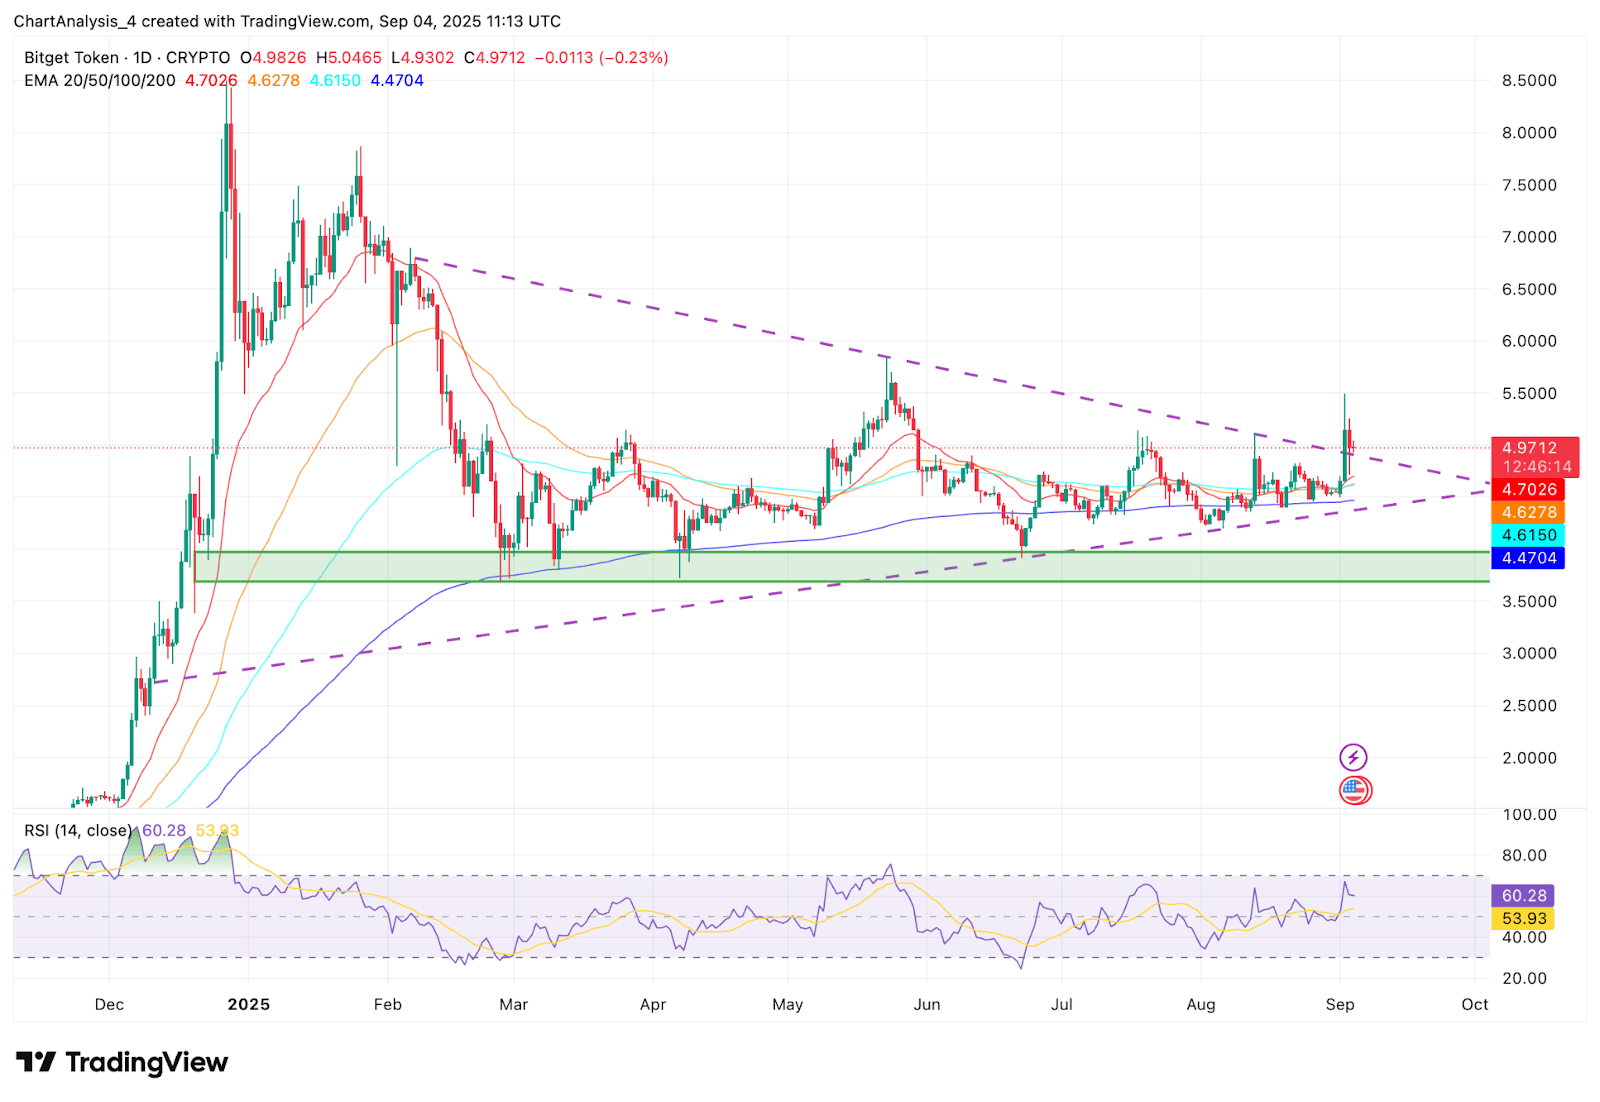Click the orange EMA 50 price label

click(x=1530, y=512)
